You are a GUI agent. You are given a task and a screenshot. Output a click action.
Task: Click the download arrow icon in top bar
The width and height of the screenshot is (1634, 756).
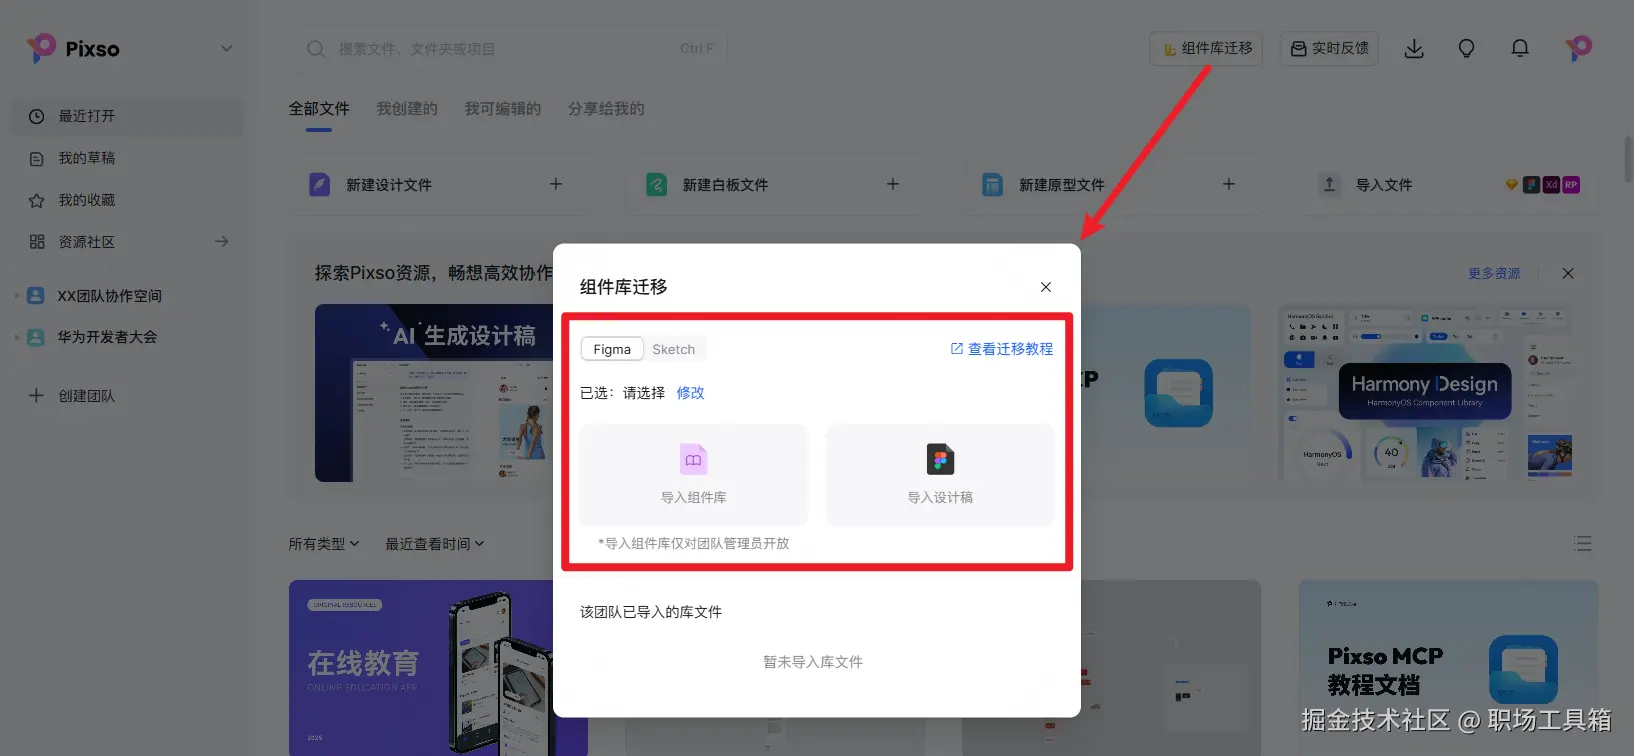pos(1414,49)
